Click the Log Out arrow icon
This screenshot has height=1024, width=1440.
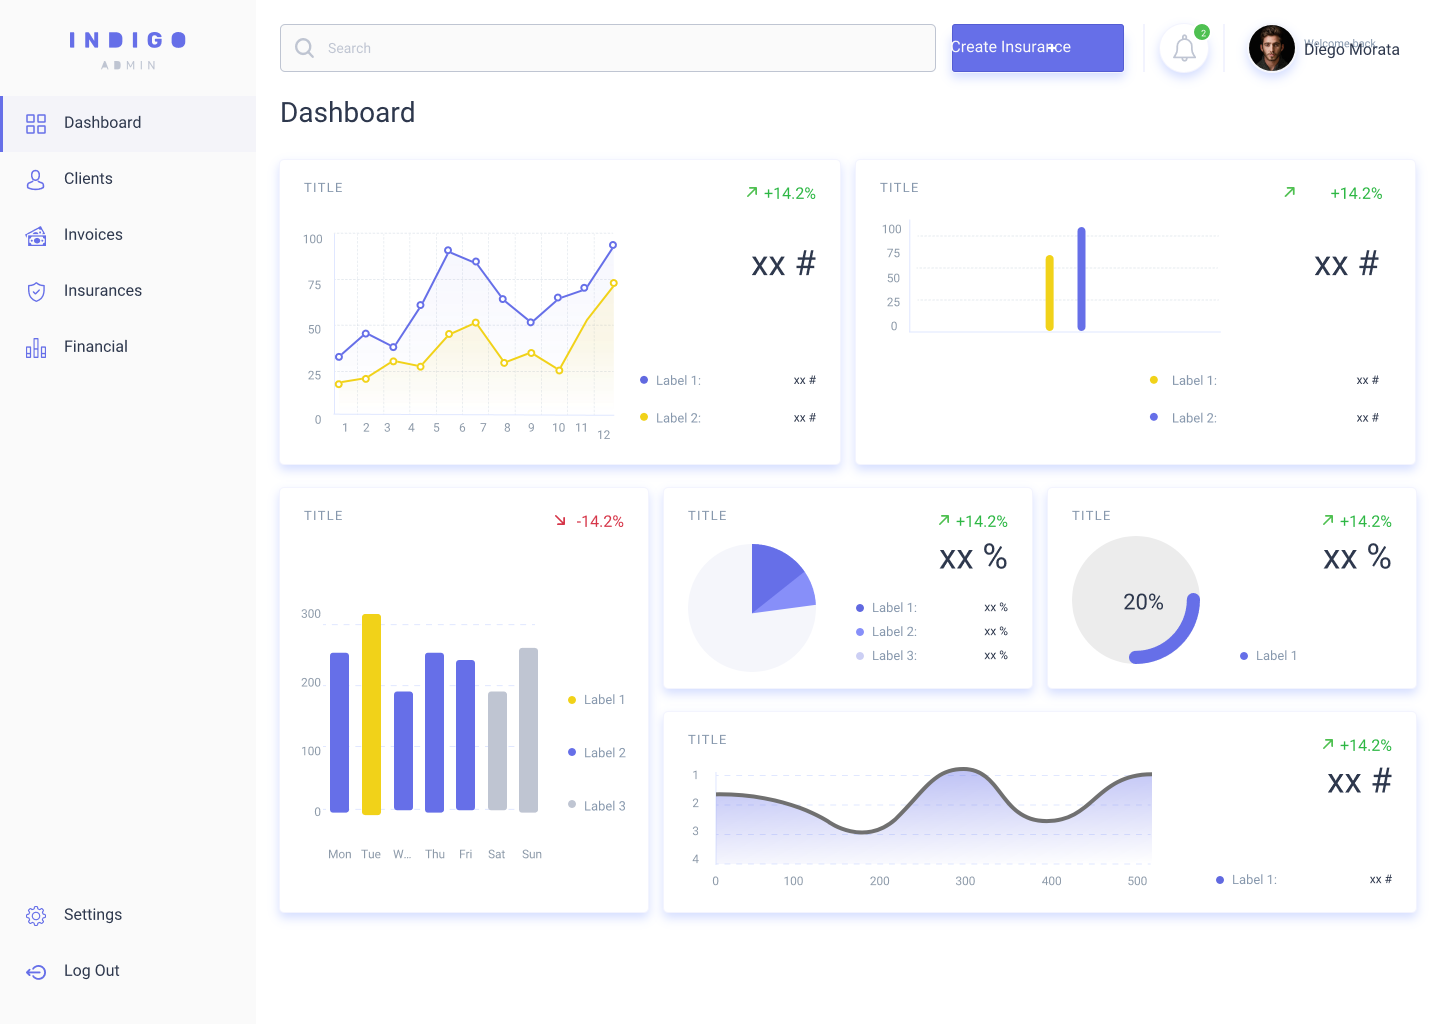click(36, 972)
